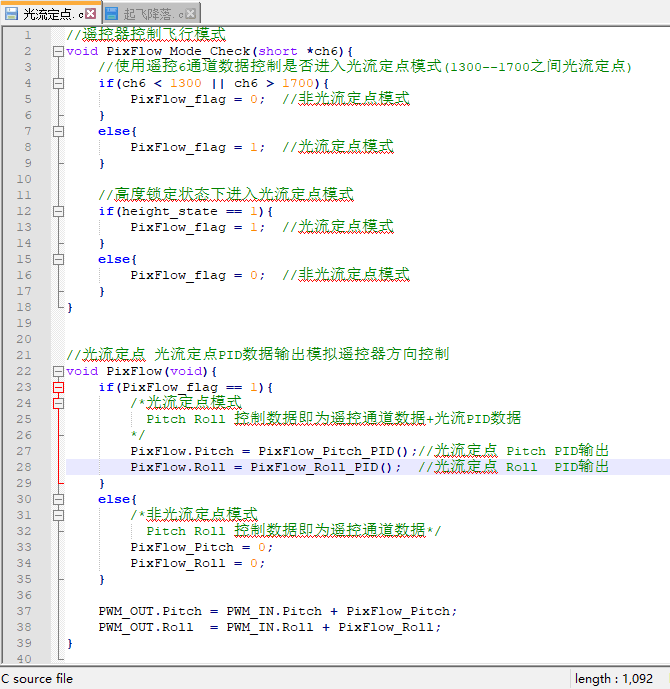Click the save icon on 光流定点.c tab
Viewport: 670px width, 689px height.
[x=11, y=14]
